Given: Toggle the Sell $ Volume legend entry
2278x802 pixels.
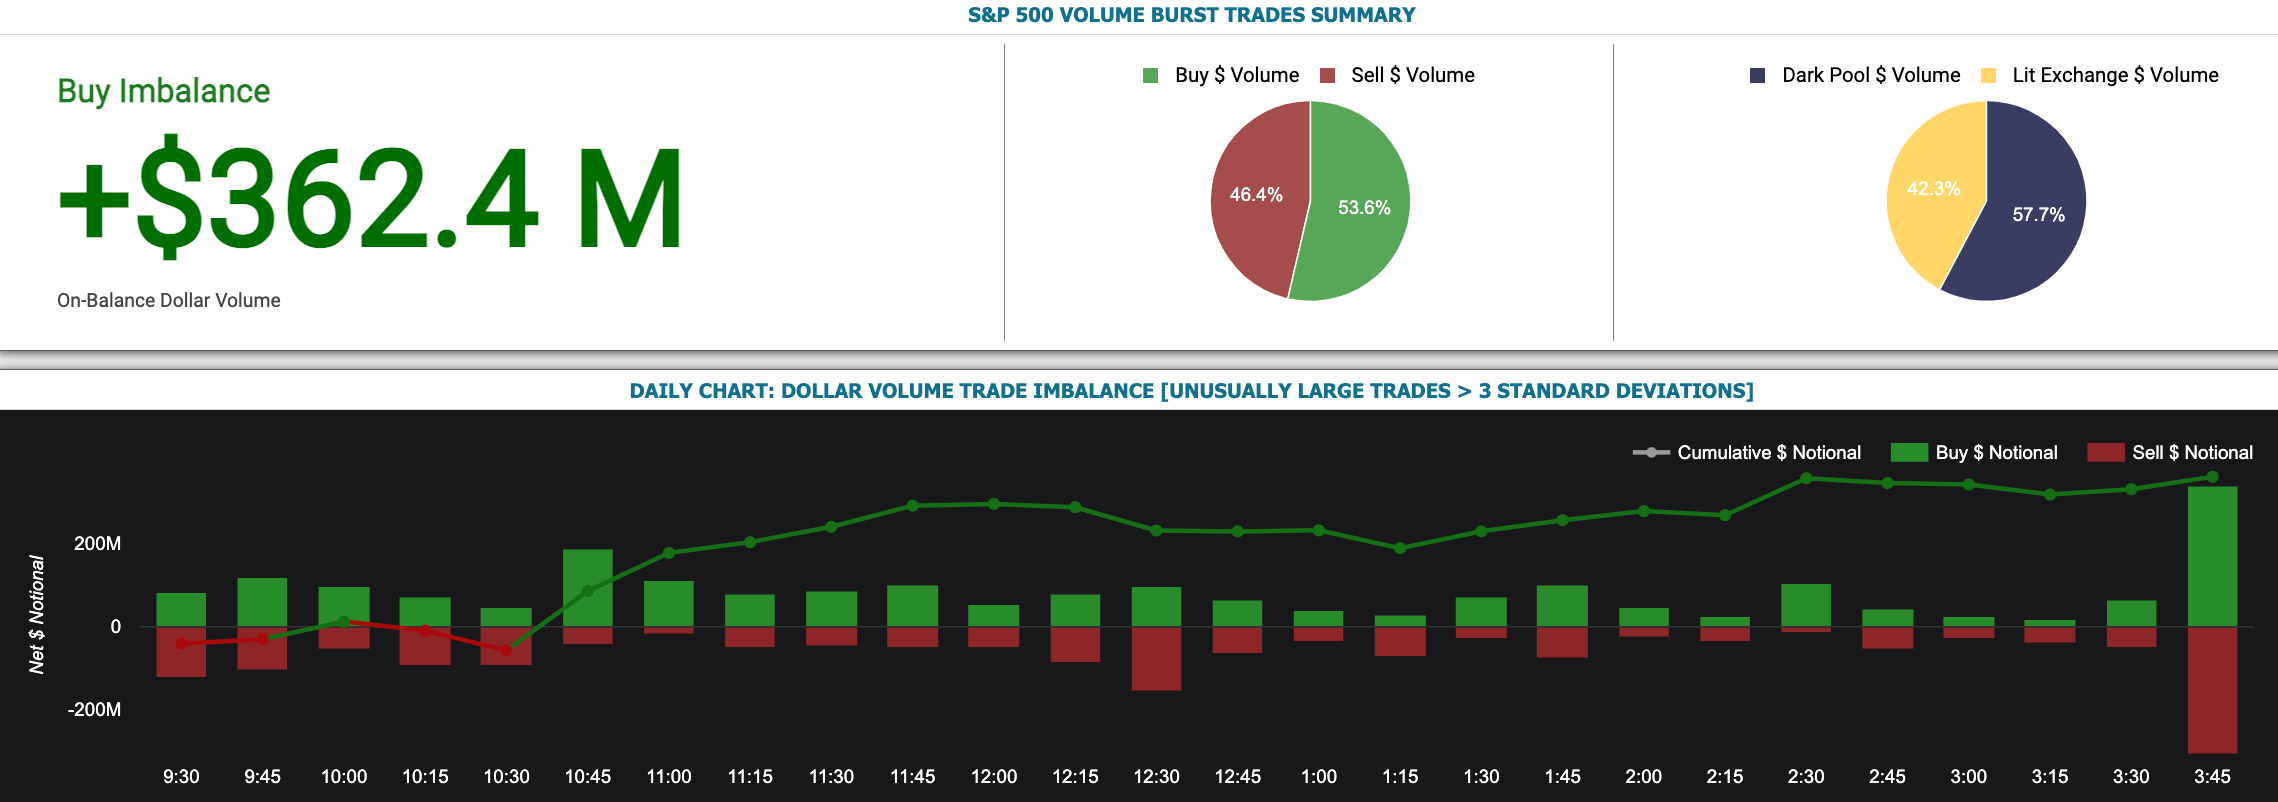Looking at the screenshot, I should point(1397,75).
